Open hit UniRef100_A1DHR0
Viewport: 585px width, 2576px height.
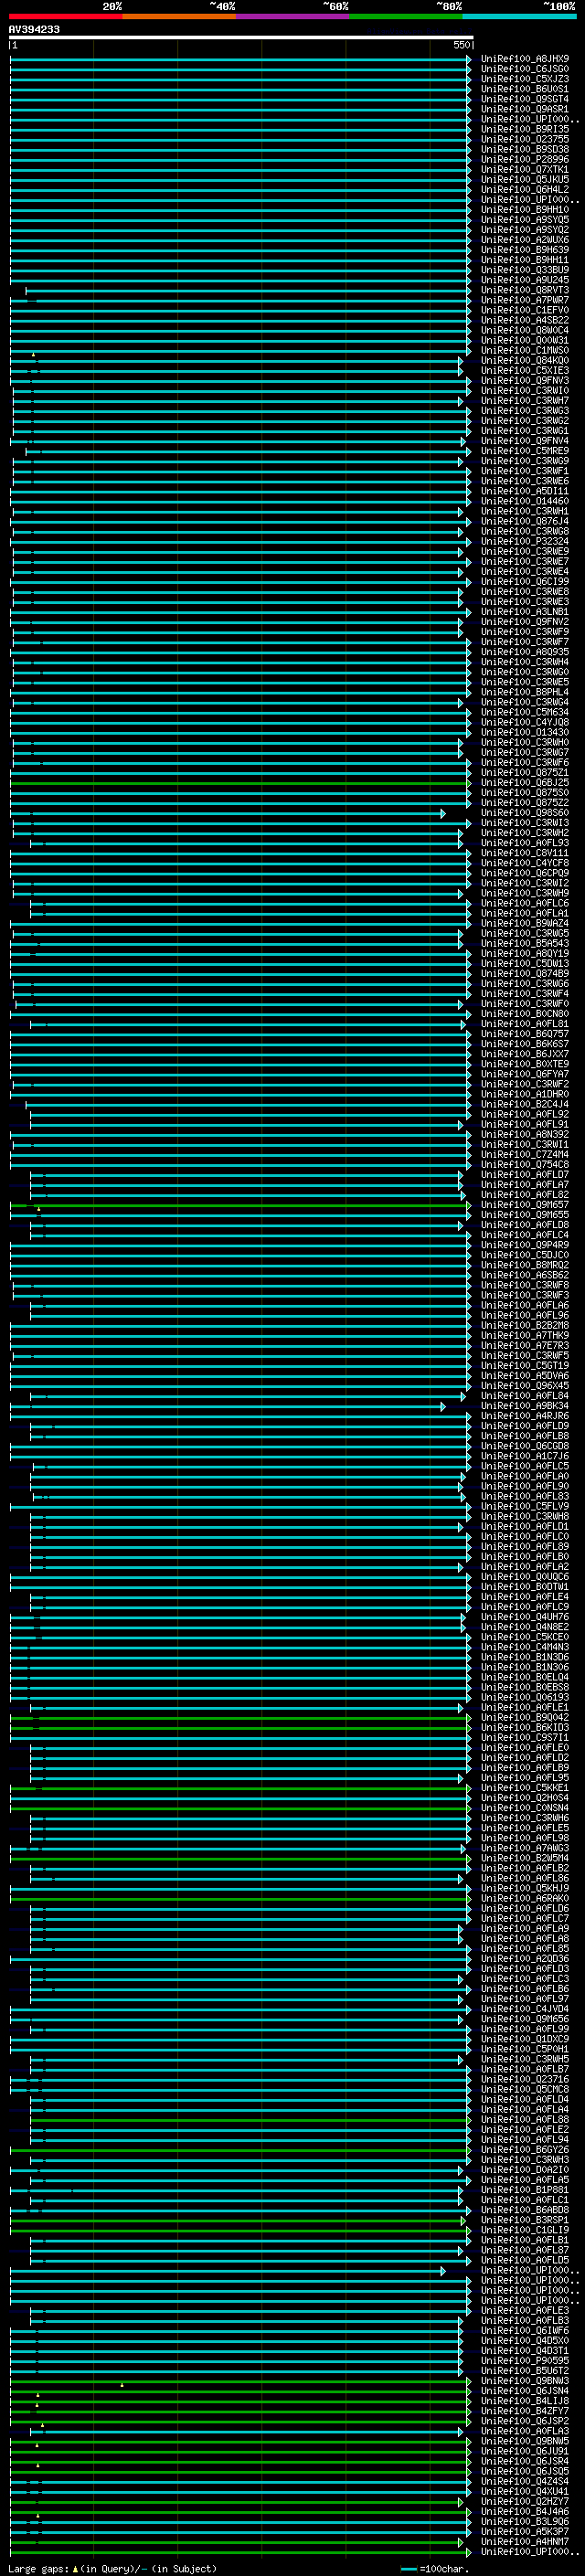tap(525, 1094)
